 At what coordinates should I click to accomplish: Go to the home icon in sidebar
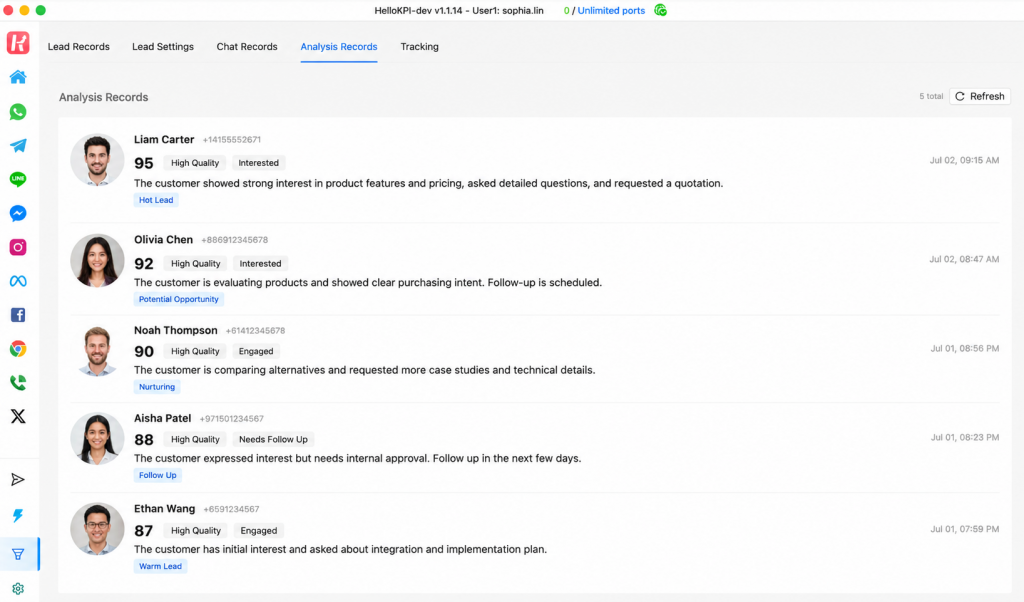click(18, 77)
